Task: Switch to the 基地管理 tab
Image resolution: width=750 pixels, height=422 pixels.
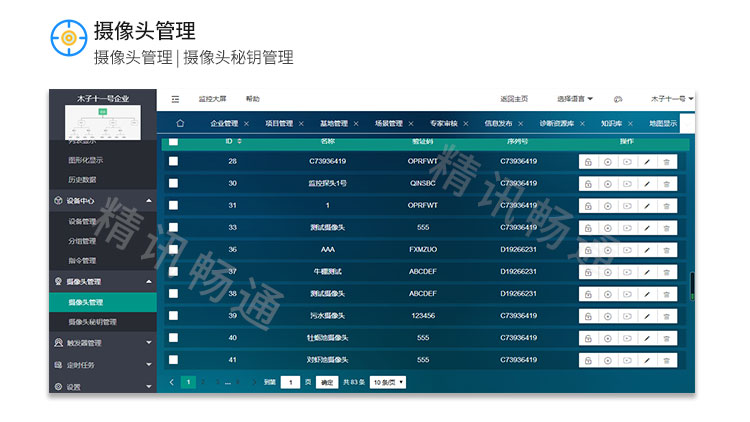Action: click(x=334, y=123)
